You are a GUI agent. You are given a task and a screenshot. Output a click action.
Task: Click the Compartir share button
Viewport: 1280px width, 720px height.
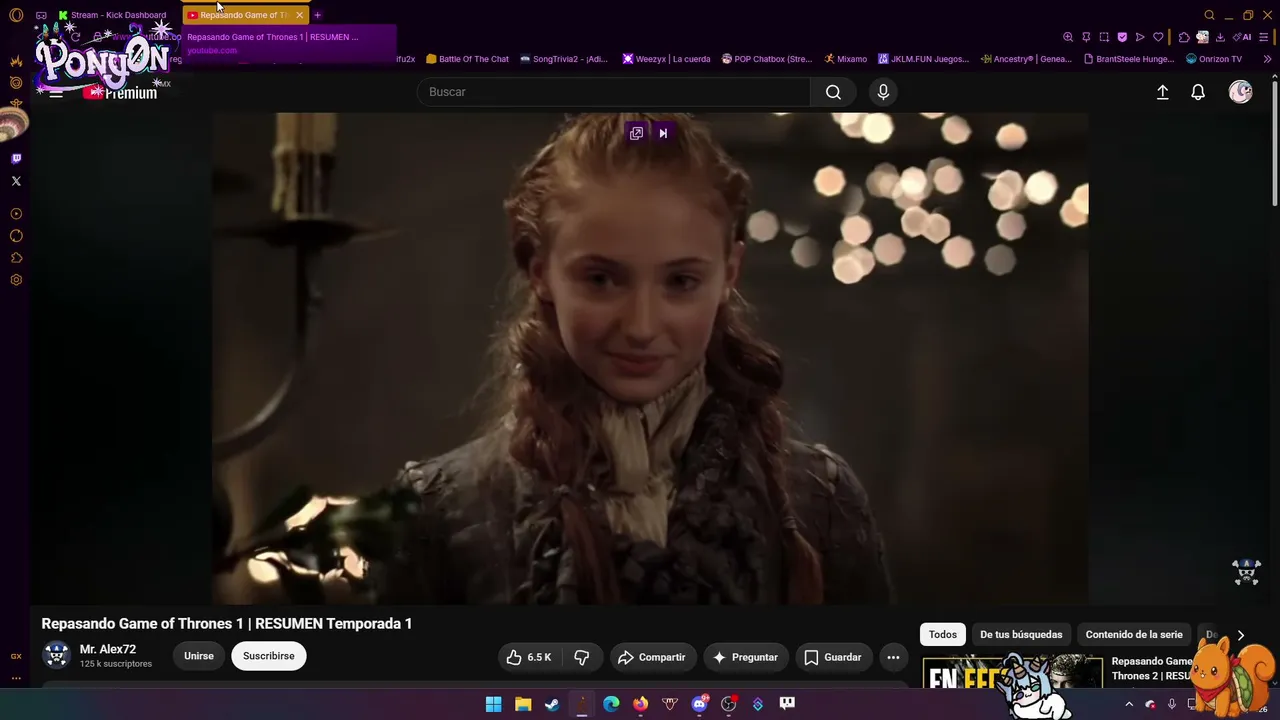click(652, 657)
